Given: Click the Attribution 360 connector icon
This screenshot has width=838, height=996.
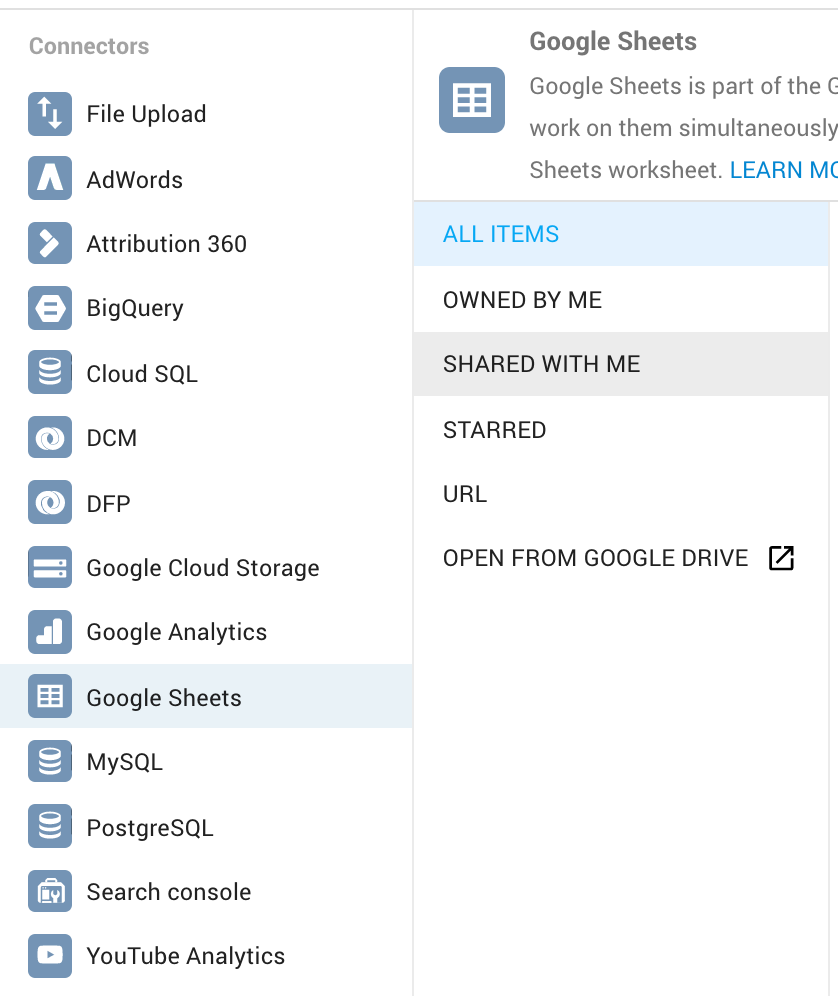Looking at the screenshot, I should click(50, 243).
